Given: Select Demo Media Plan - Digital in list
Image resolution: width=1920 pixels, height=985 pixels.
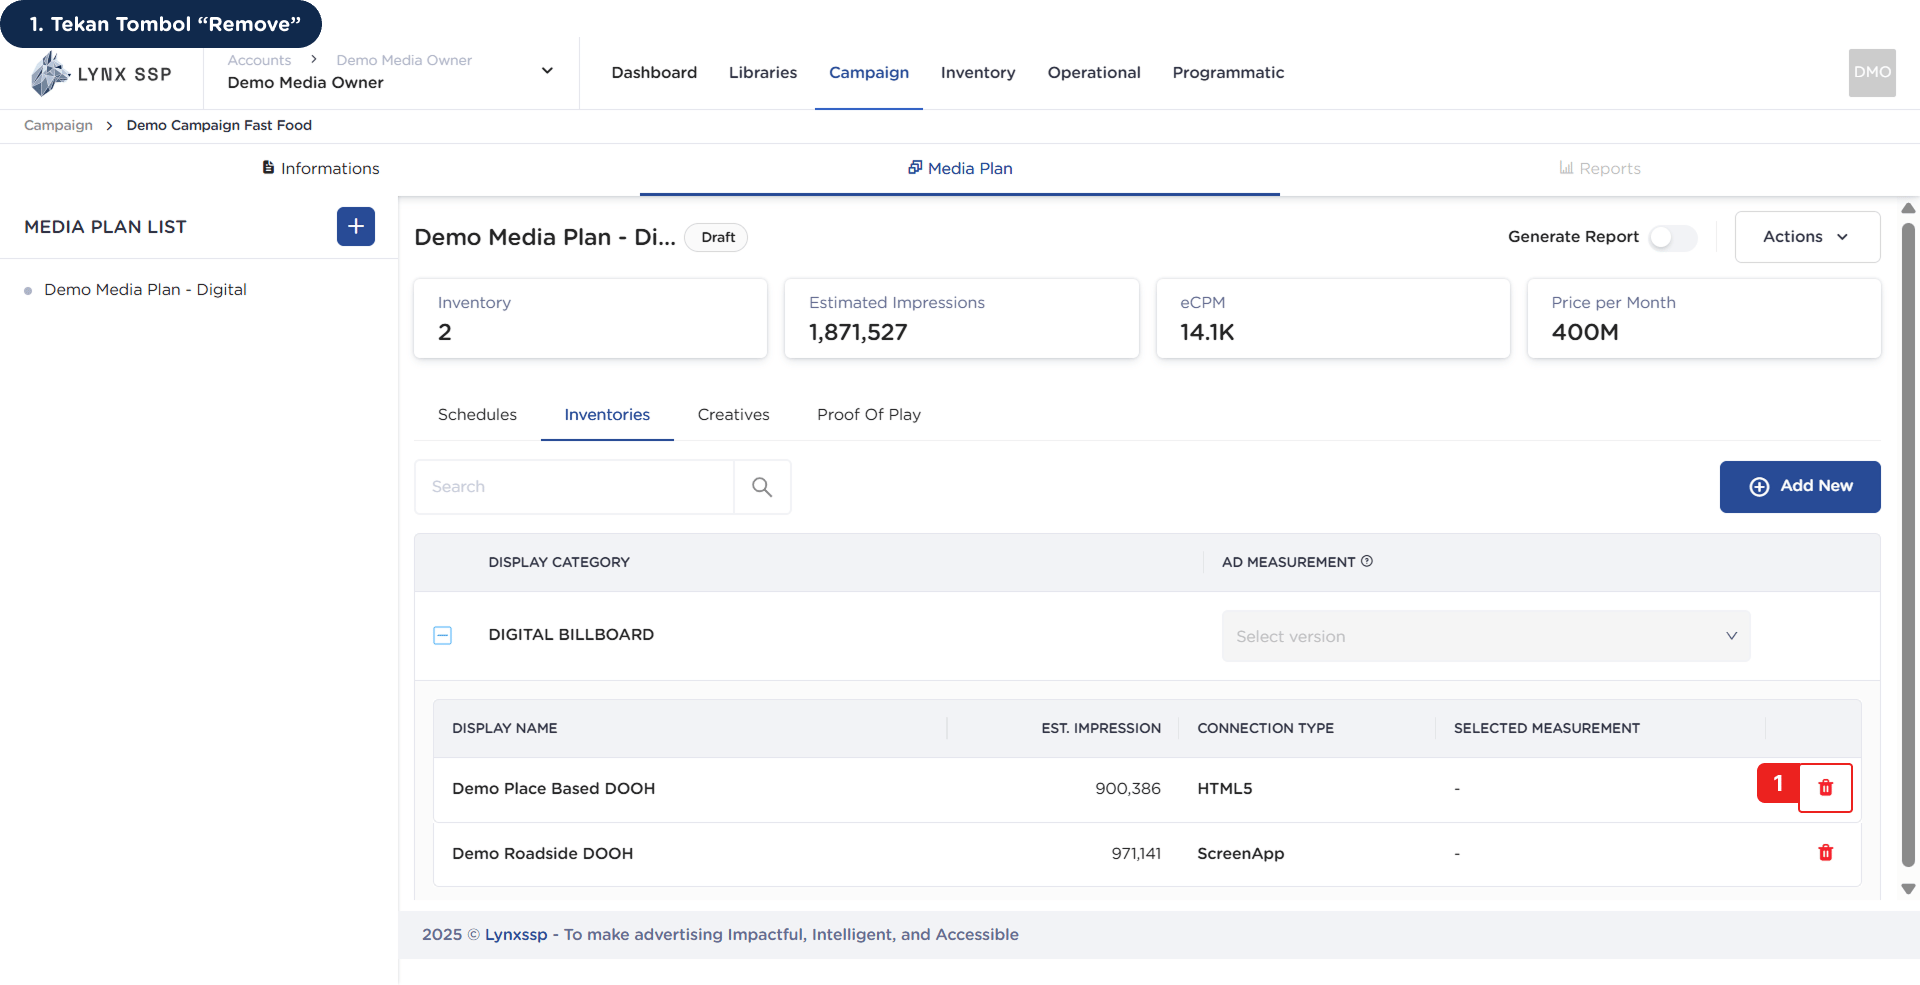Looking at the screenshot, I should tap(145, 290).
